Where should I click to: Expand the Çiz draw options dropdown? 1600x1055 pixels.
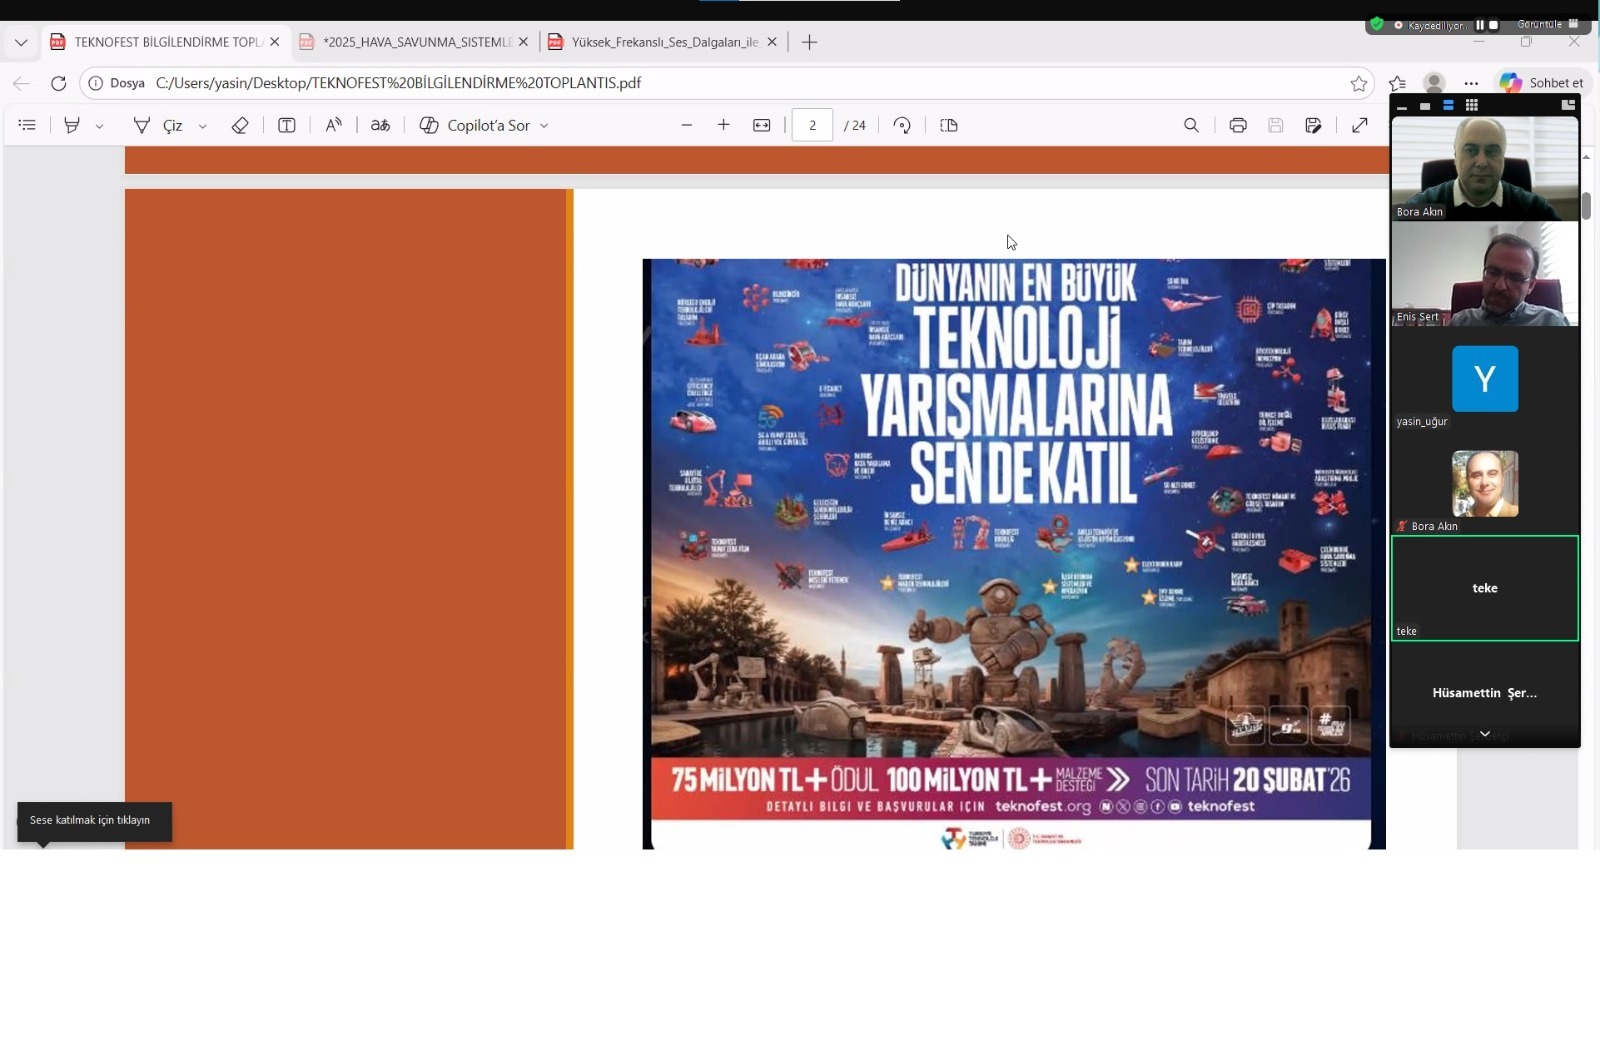point(203,126)
